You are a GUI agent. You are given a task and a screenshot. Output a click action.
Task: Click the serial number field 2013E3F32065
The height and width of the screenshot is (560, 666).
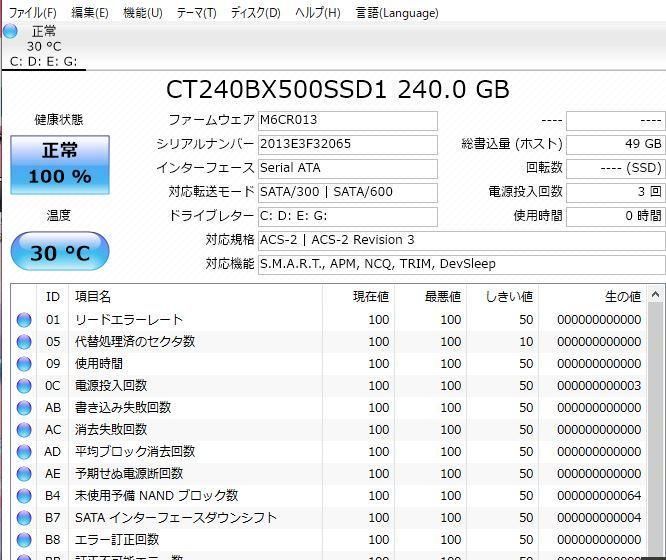tap(347, 144)
